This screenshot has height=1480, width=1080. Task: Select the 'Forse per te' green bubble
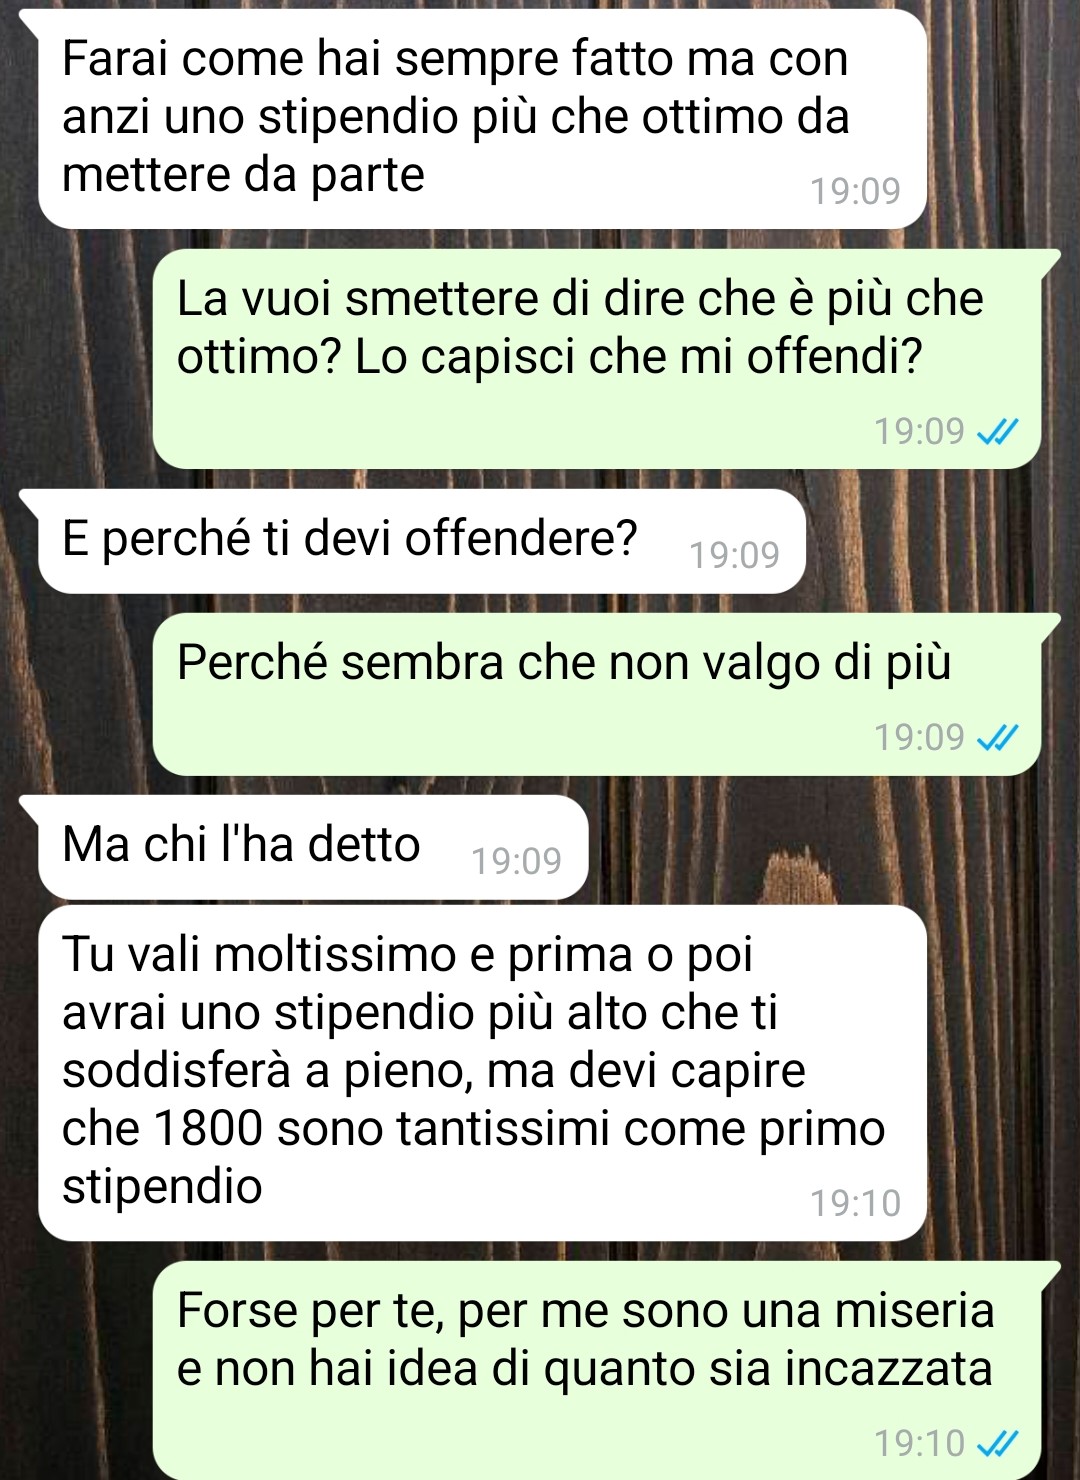point(597,1371)
